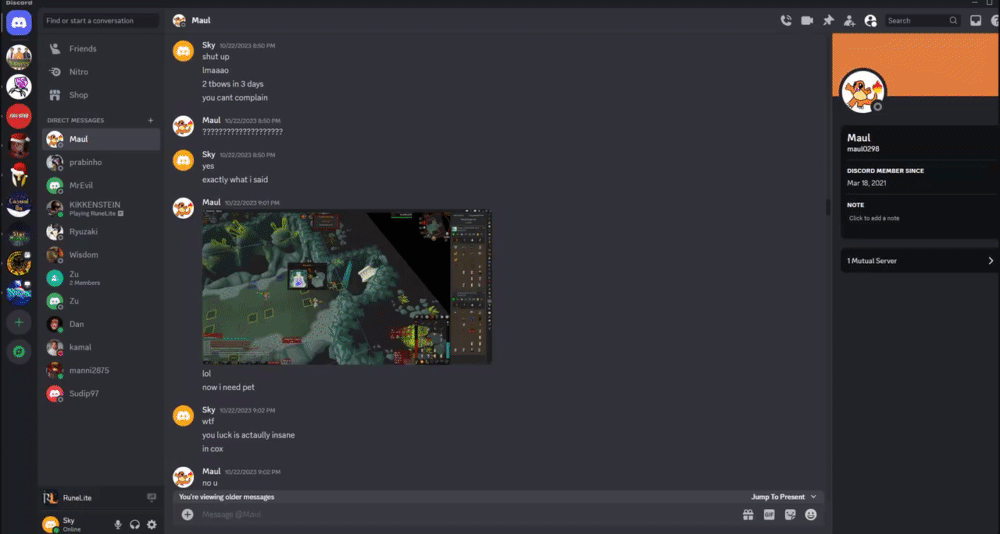The width and height of the screenshot is (1000, 534).
Task: Click Jump To Present
Action: click(777, 497)
